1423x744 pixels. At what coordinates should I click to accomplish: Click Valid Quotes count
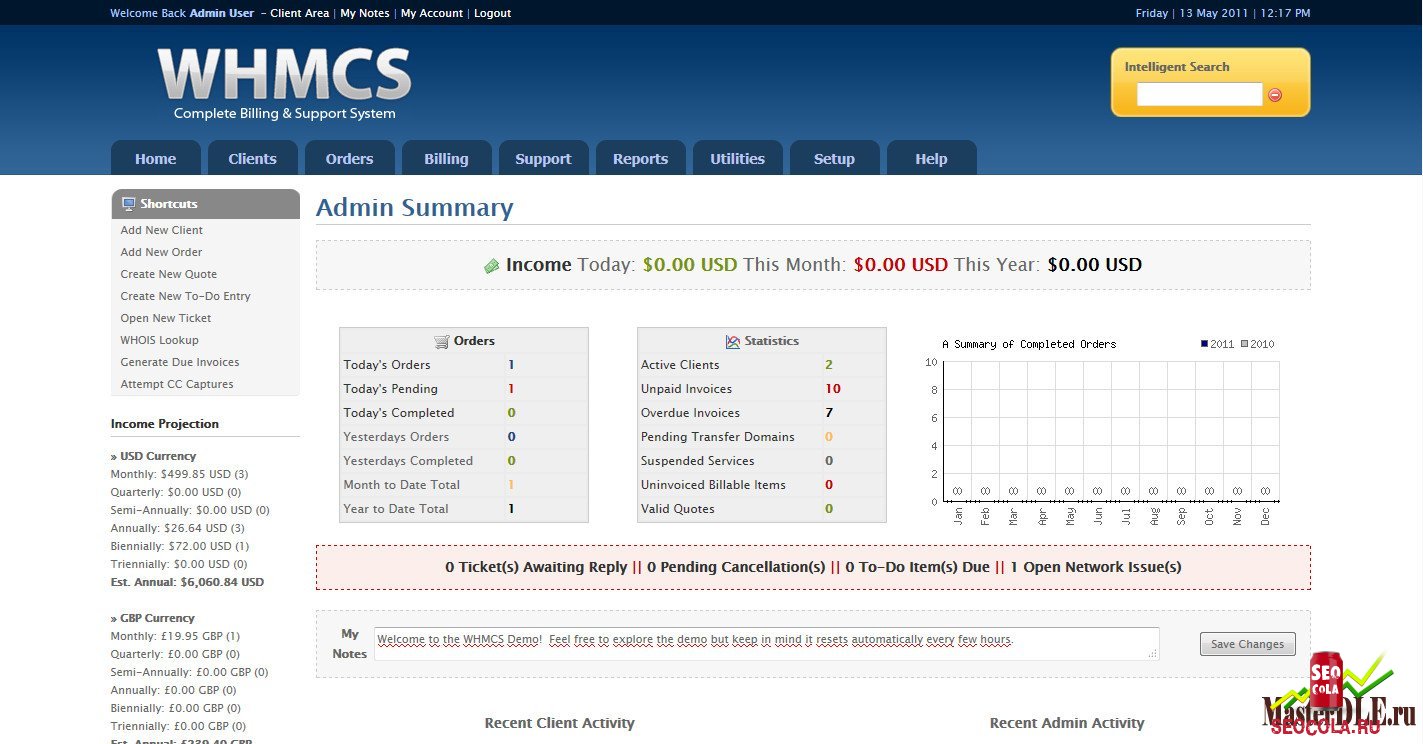(x=828, y=509)
